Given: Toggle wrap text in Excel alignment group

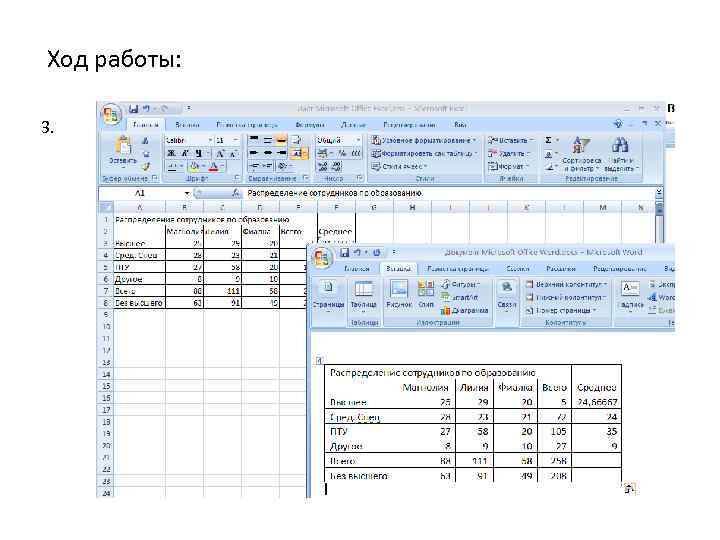Looking at the screenshot, I should pos(297,140).
